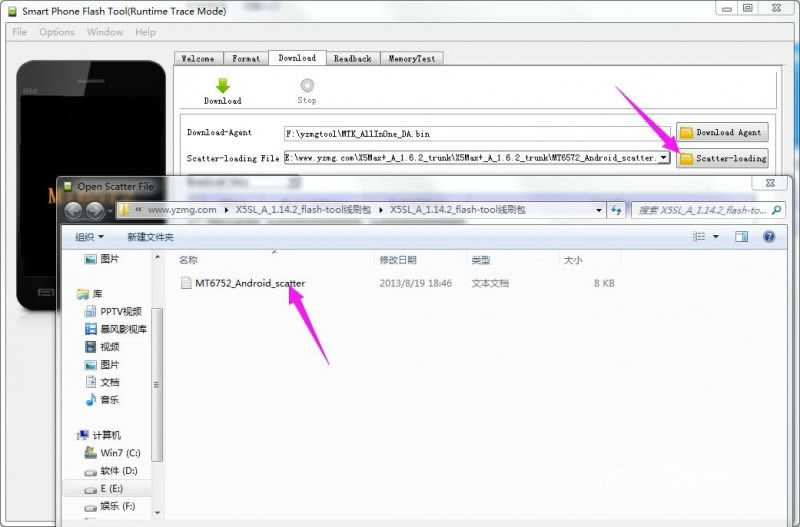Image resolution: width=800 pixels, height=527 pixels.
Task: Click the Forward arrow in Open Scatter File dialog
Action: (x=95, y=210)
